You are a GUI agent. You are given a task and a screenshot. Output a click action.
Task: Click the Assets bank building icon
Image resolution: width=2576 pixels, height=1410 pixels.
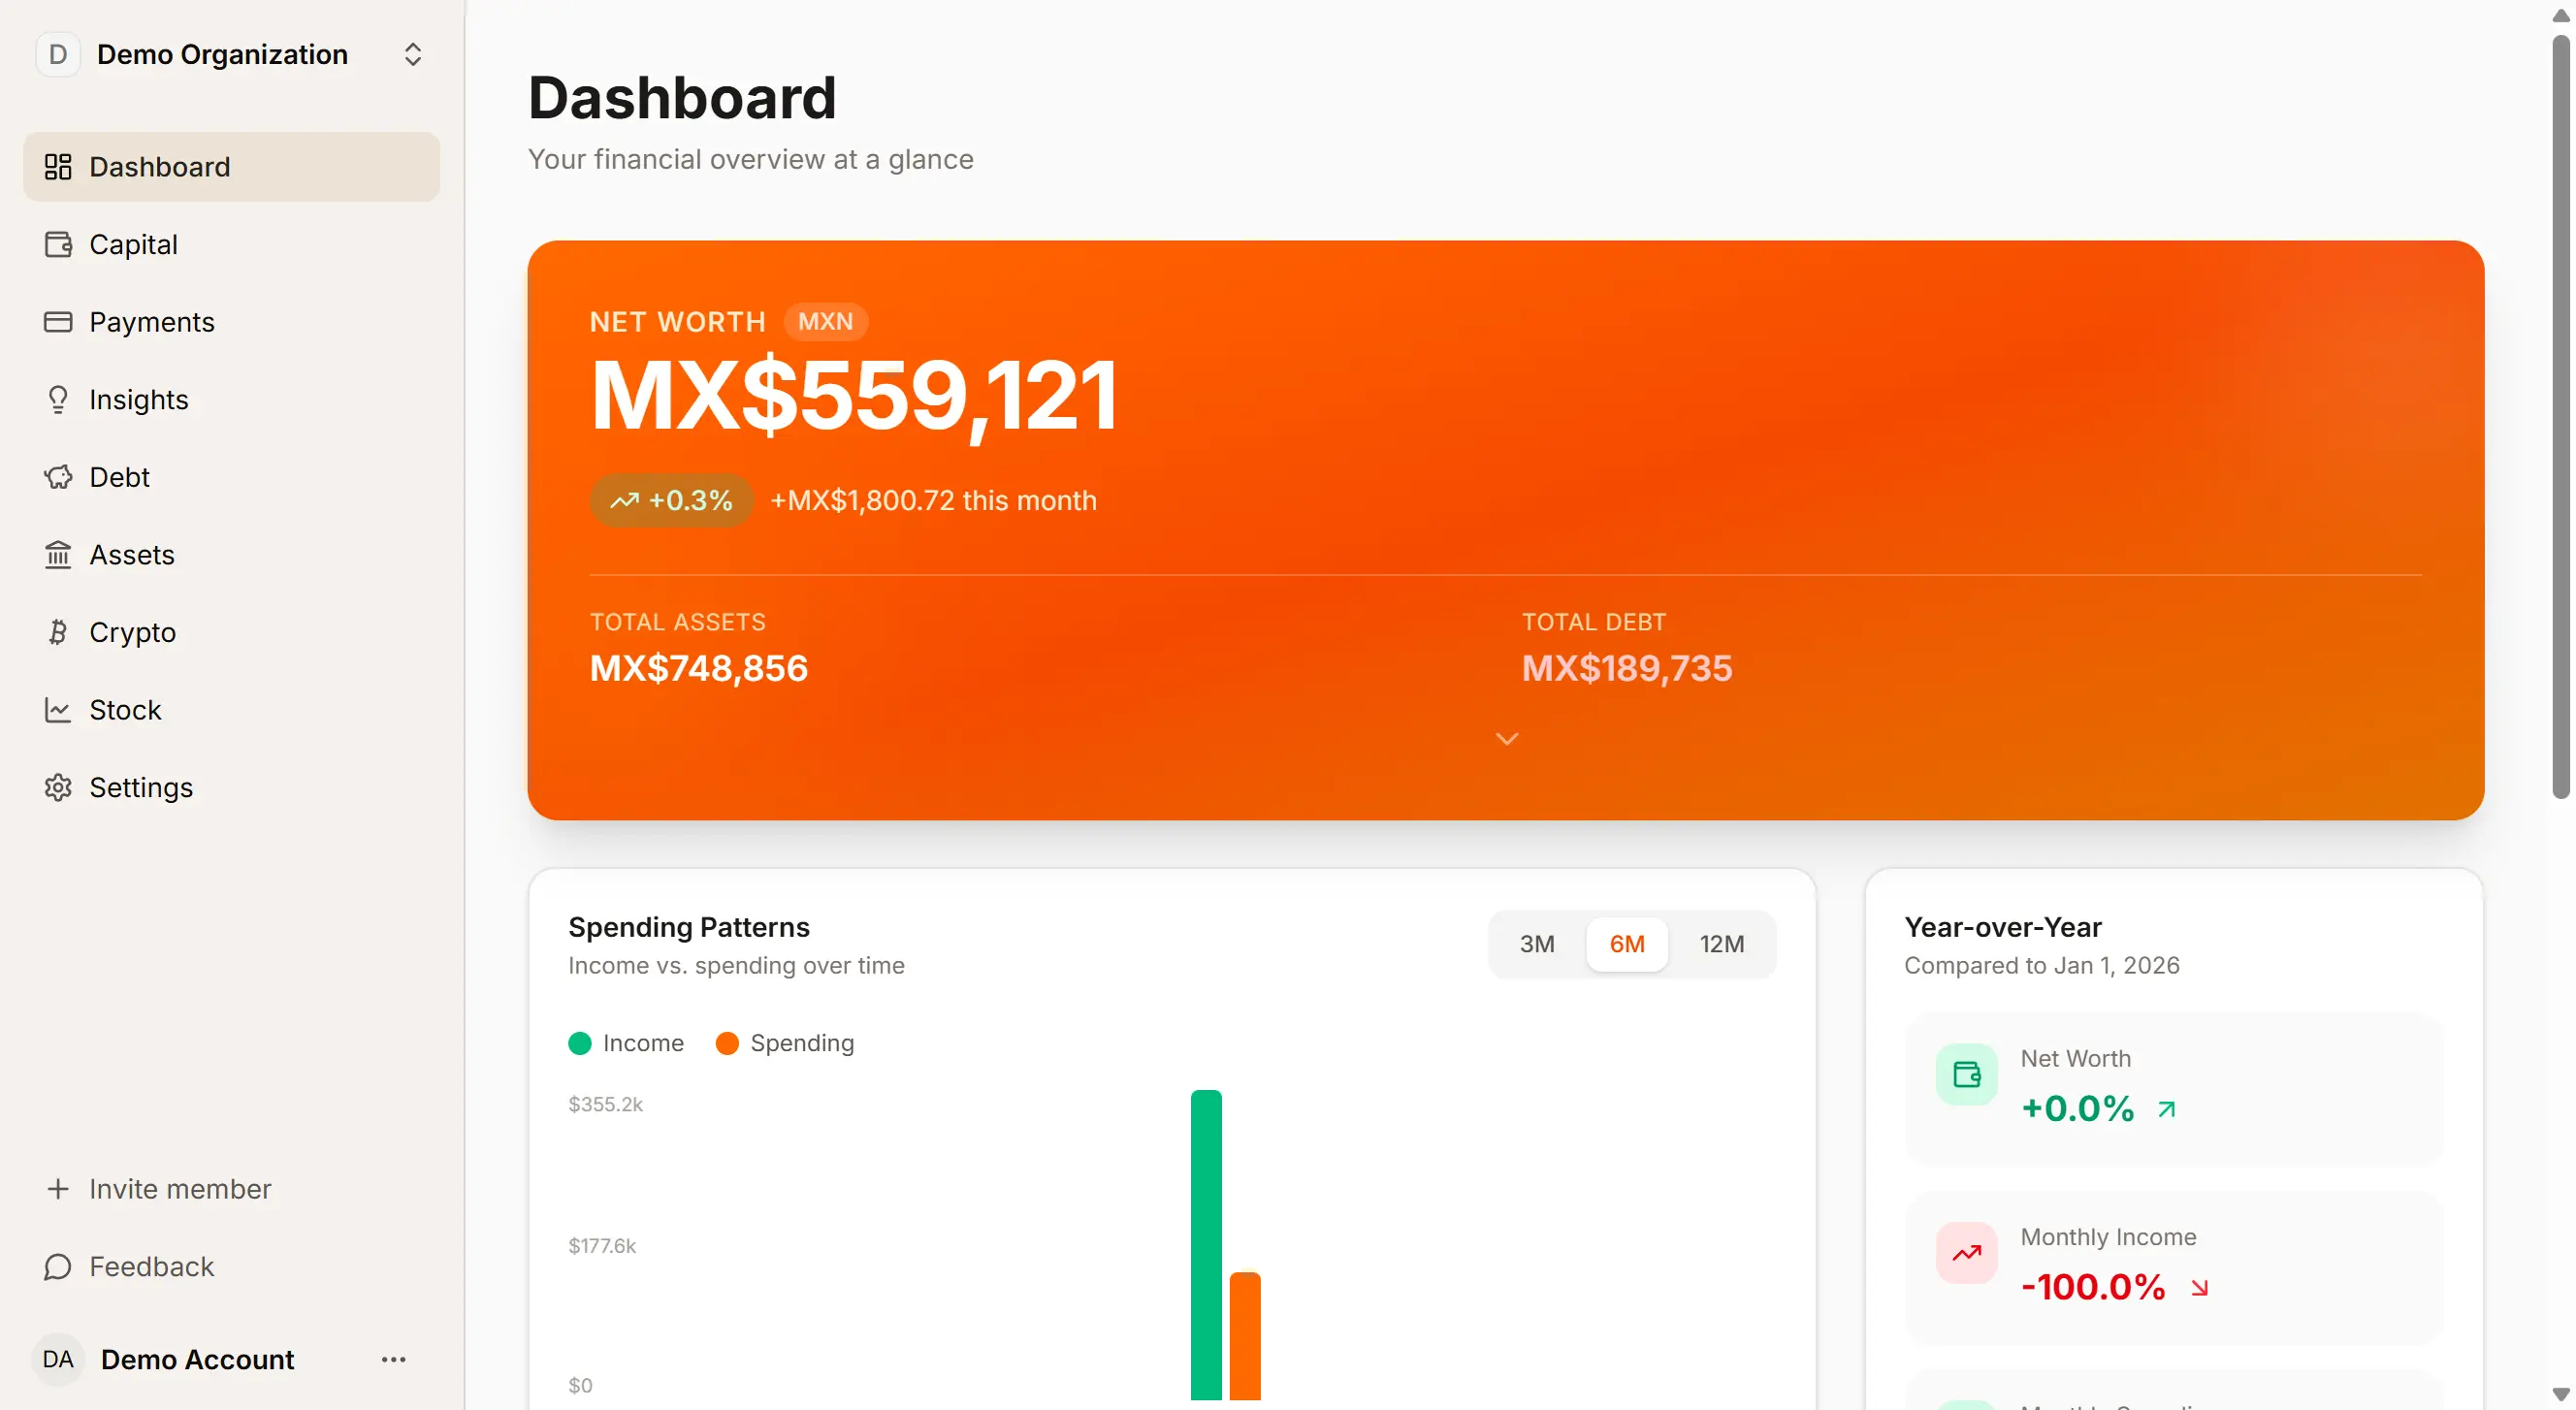(58, 555)
